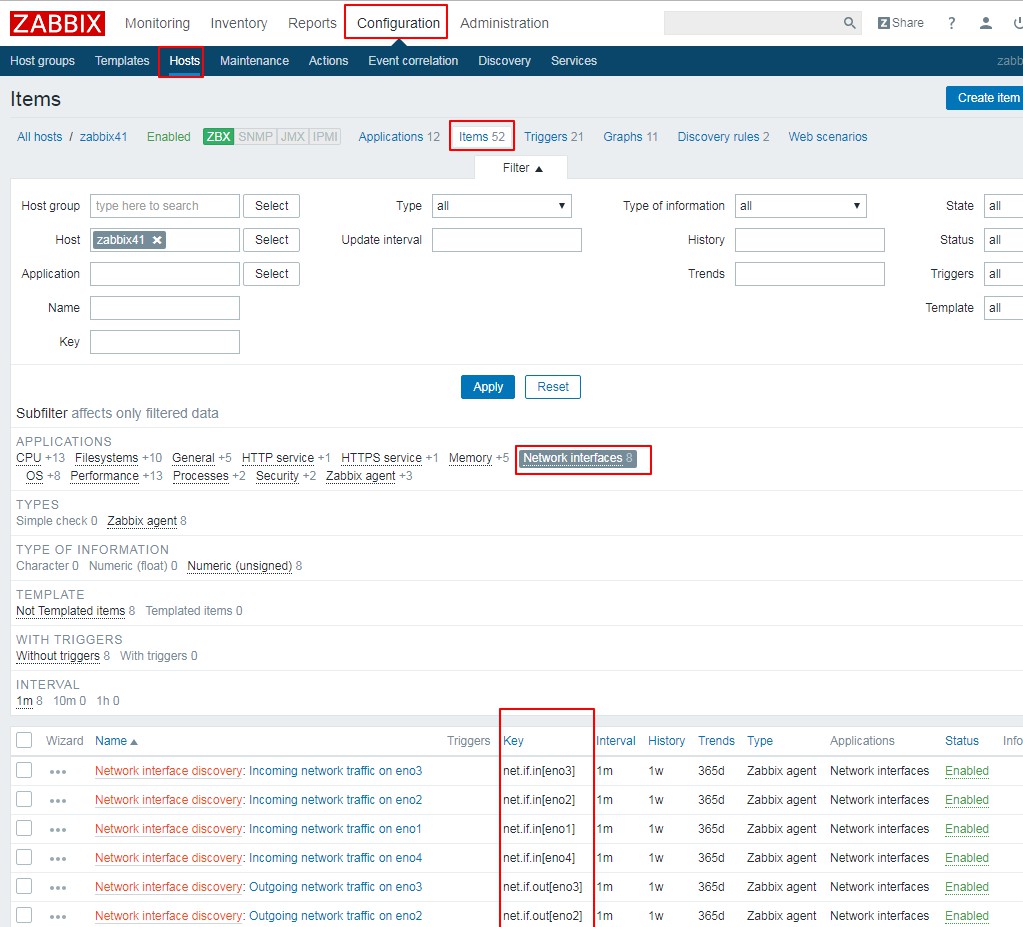Open the help question mark icon
This screenshot has height=927, width=1023.
(951, 23)
